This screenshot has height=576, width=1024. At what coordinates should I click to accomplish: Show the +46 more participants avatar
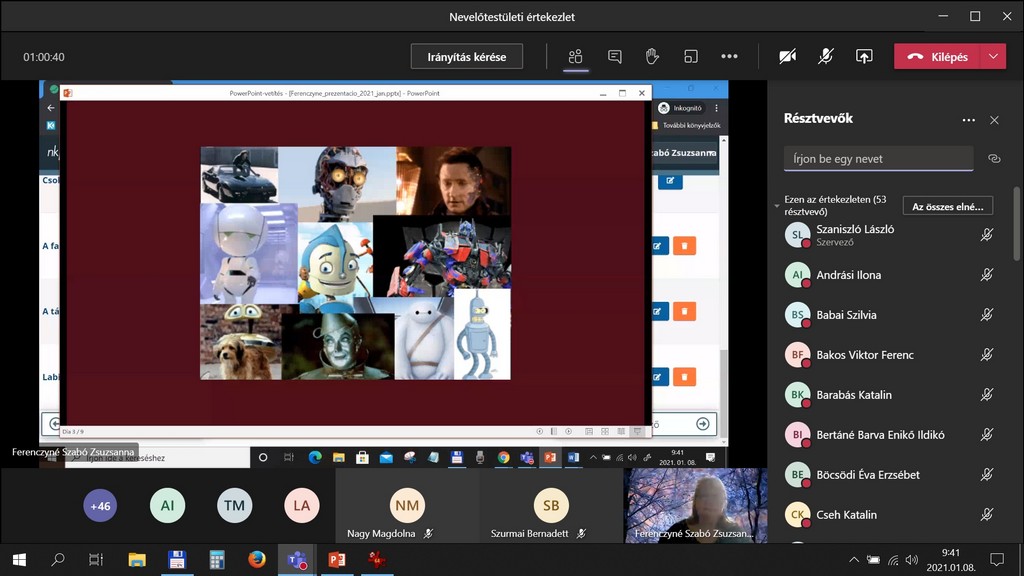[100, 505]
